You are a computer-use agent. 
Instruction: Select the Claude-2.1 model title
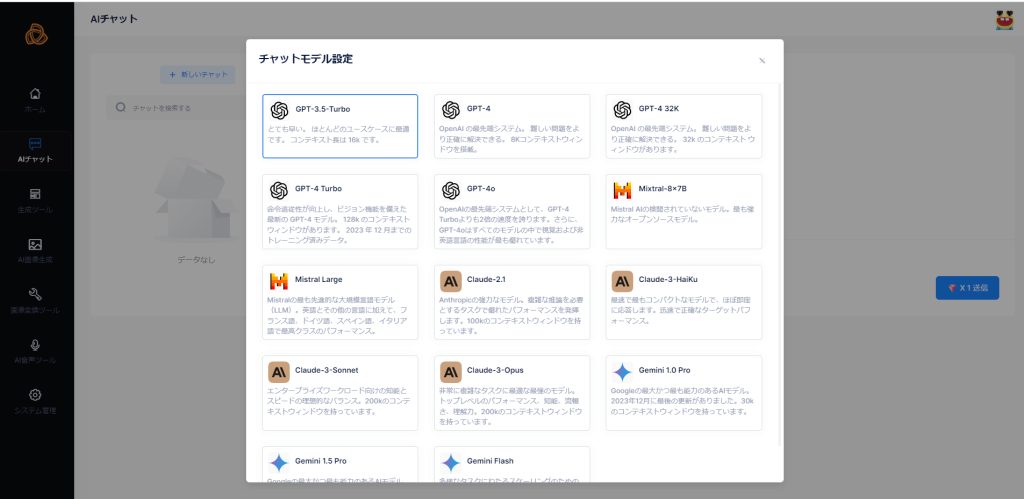487,280
